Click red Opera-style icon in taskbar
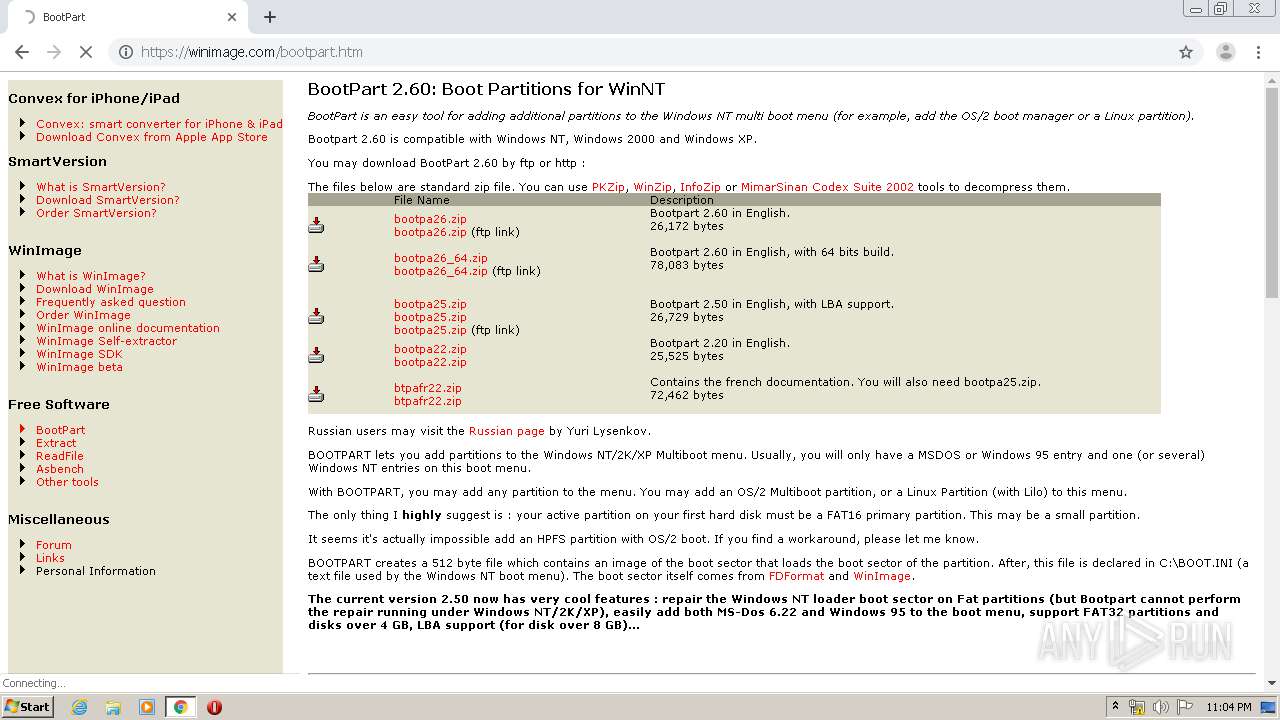The height and width of the screenshot is (720, 1280). pyautogui.click(x=214, y=707)
